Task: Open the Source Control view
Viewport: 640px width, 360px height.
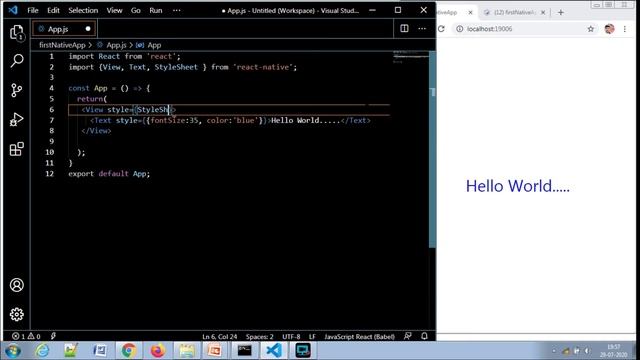Action: 17,90
